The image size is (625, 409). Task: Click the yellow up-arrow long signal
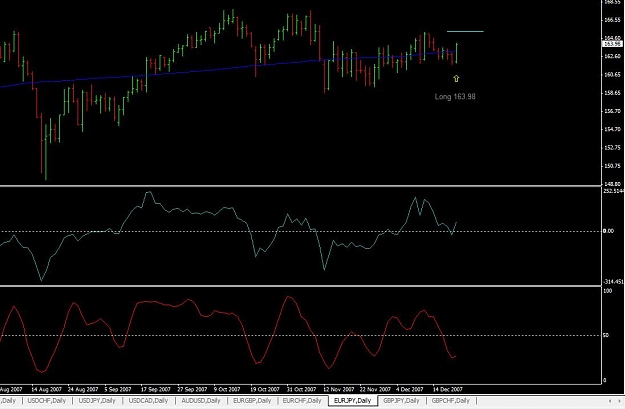[456, 79]
